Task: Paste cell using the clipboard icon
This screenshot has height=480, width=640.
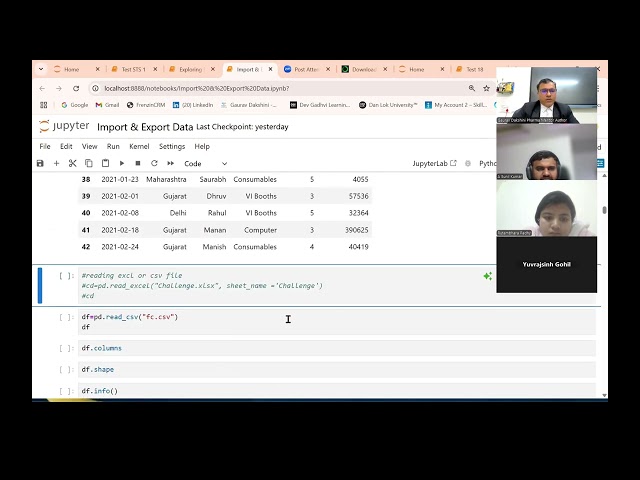Action: pos(105,163)
